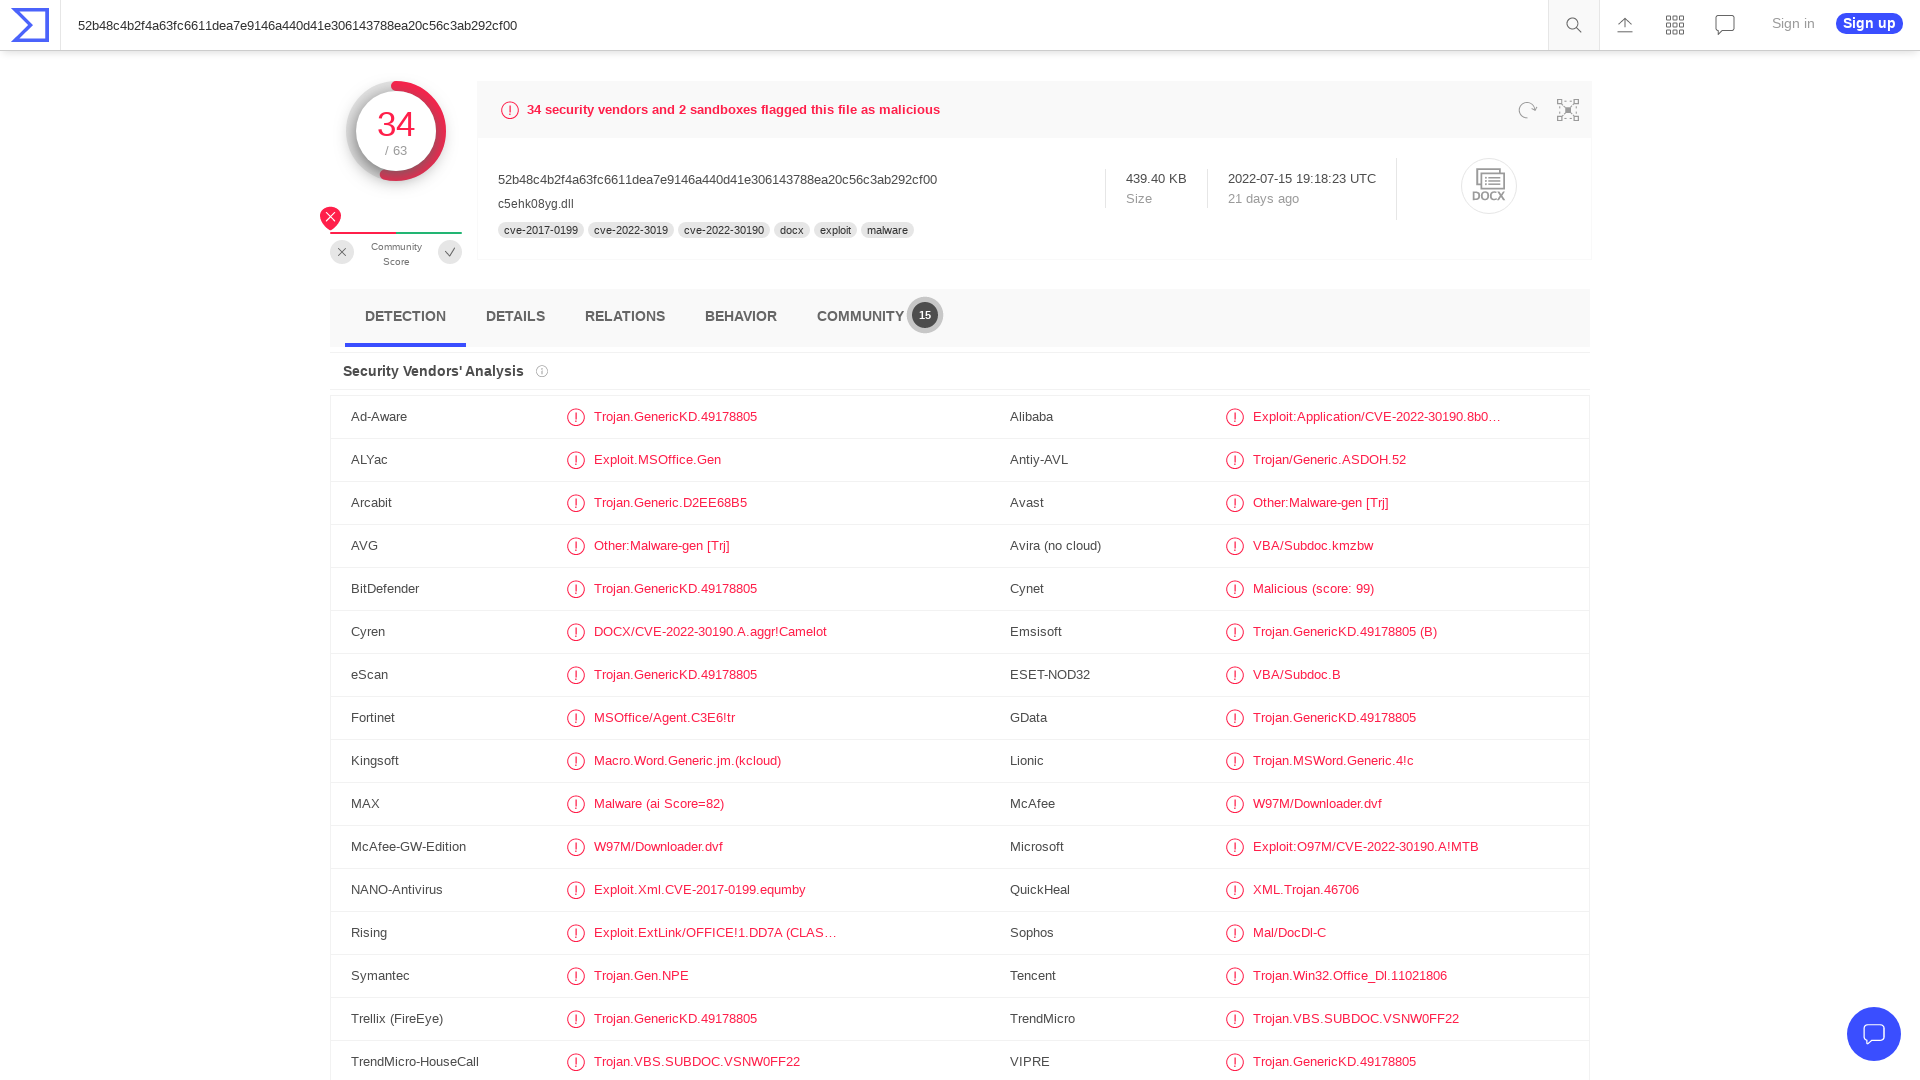
Task: Click Mal/DocDl-C detection name
Action: 1289,933
